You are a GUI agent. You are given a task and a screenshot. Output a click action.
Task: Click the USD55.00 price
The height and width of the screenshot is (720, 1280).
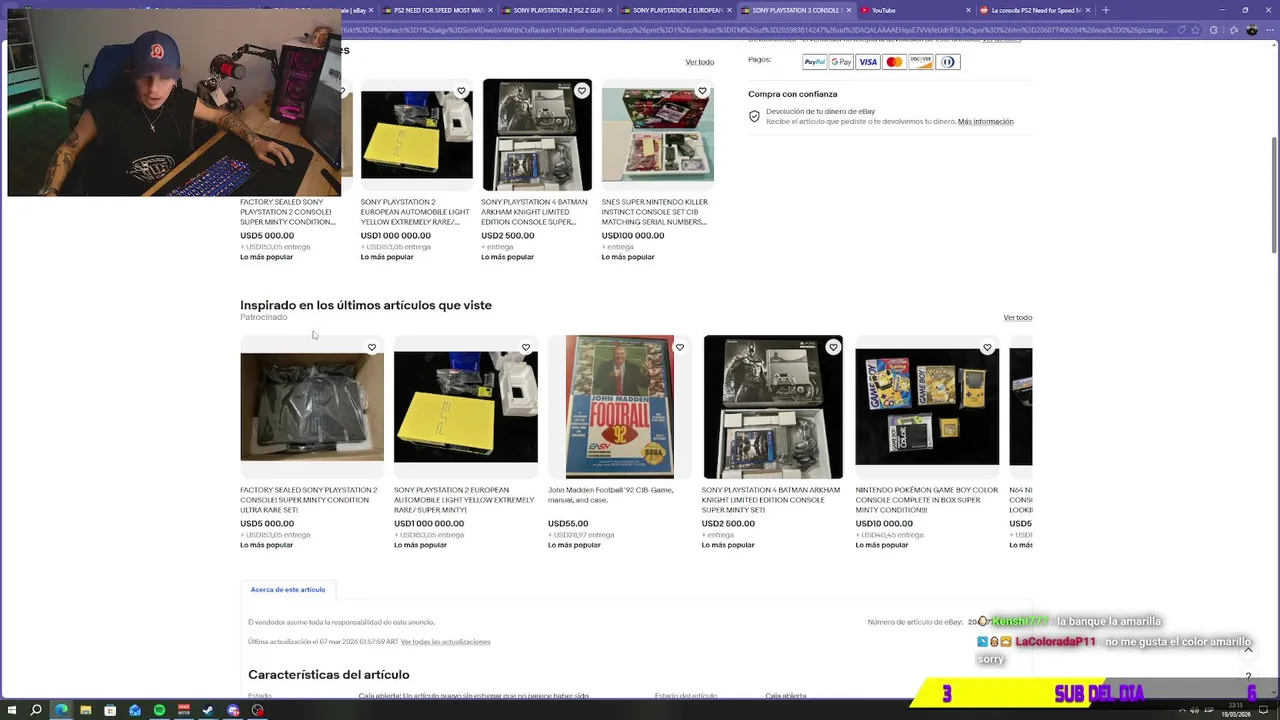[x=568, y=524]
